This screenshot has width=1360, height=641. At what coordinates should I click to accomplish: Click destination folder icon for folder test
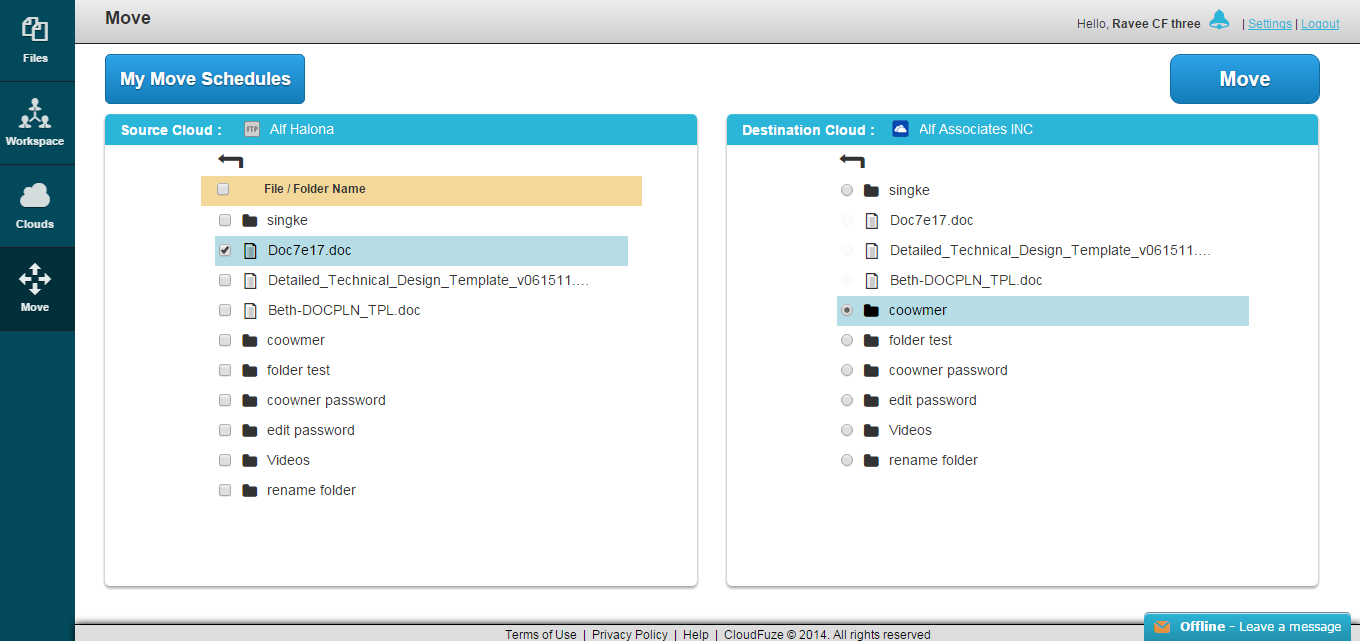coord(871,340)
